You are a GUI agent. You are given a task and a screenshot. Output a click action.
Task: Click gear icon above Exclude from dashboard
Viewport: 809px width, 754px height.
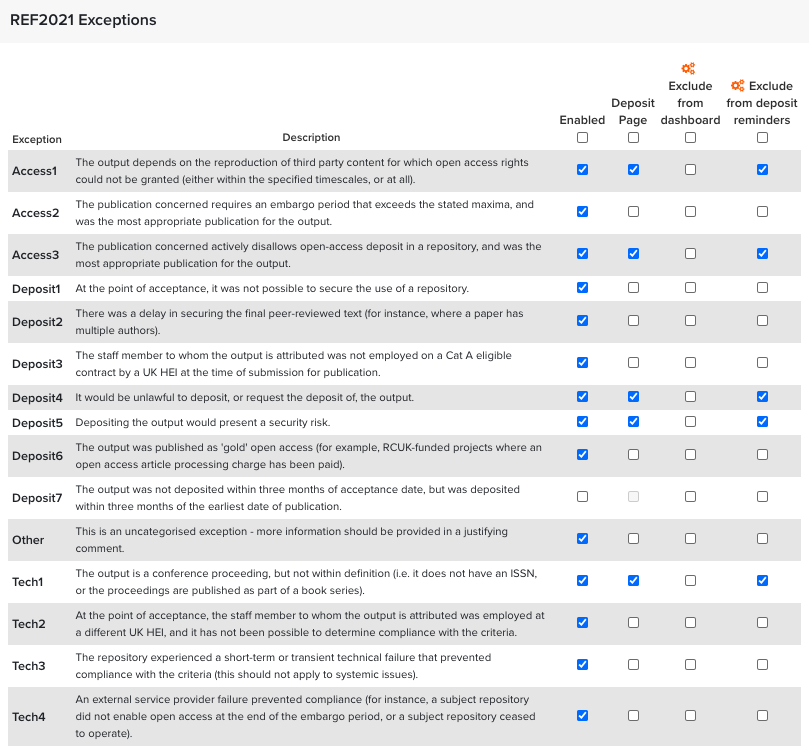coord(688,69)
